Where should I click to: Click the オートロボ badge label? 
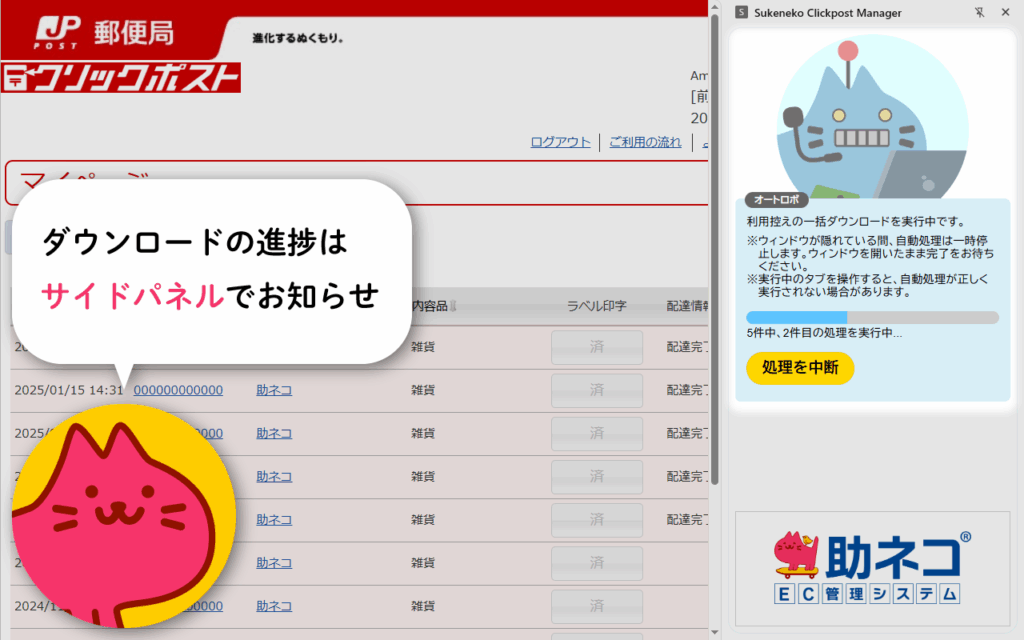pos(776,199)
